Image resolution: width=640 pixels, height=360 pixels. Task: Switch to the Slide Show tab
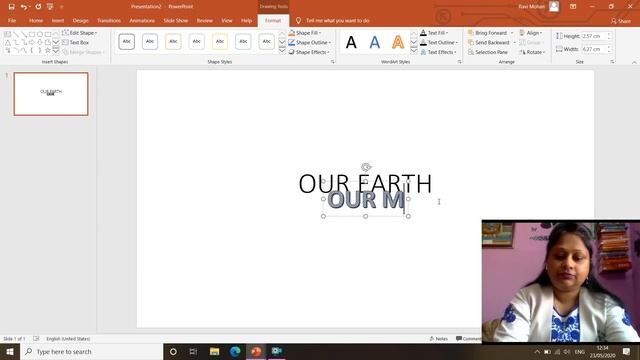176,20
